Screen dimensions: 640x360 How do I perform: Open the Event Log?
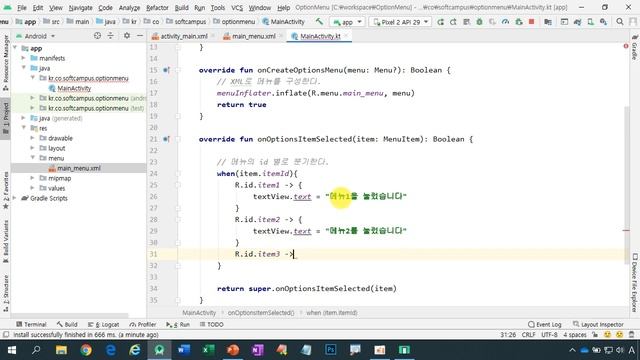[x=545, y=324]
